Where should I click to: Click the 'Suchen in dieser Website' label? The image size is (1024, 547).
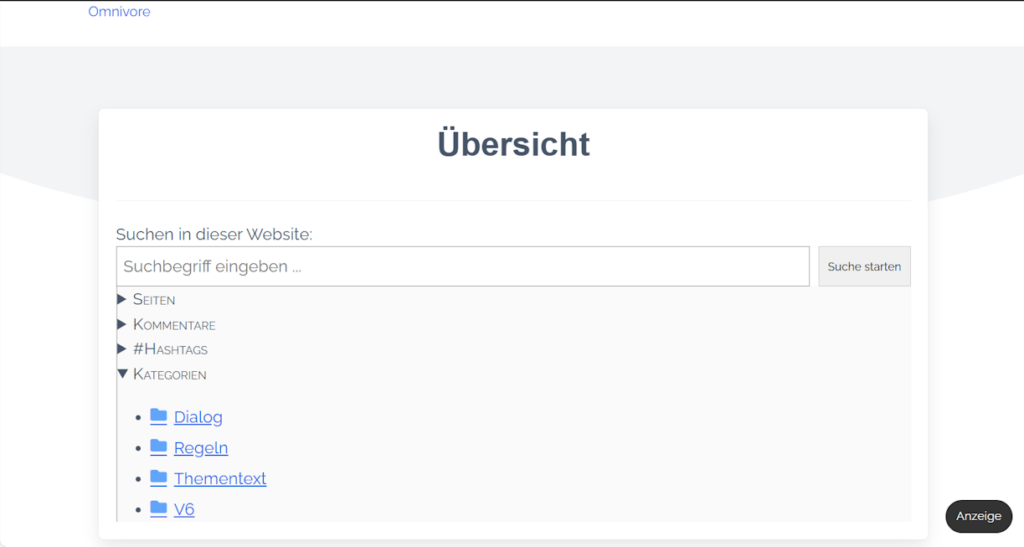click(x=214, y=234)
